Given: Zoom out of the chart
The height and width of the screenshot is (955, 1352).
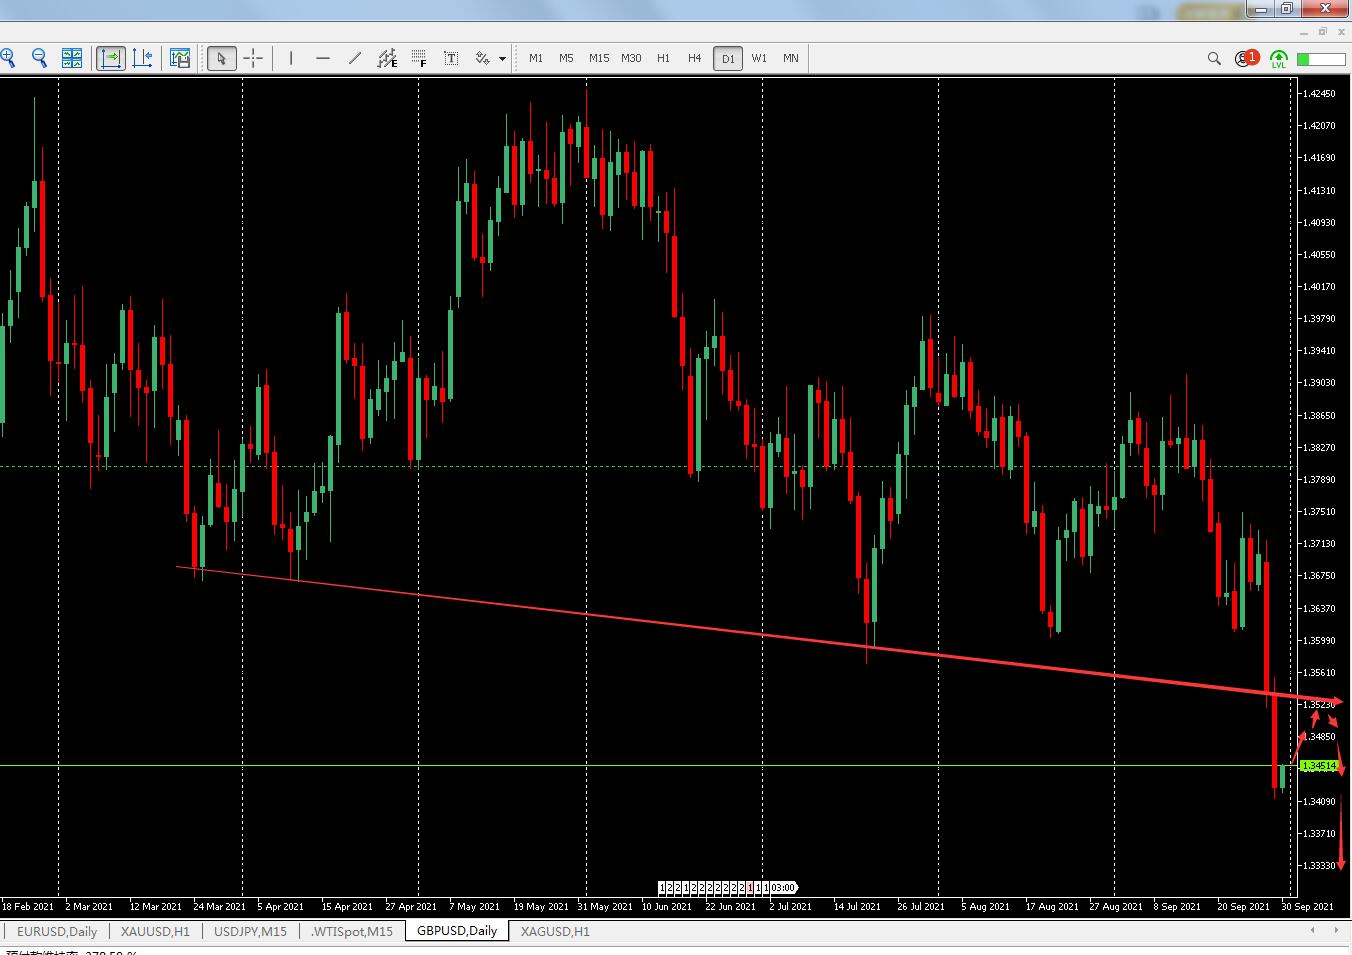Looking at the screenshot, I should pos(40,58).
